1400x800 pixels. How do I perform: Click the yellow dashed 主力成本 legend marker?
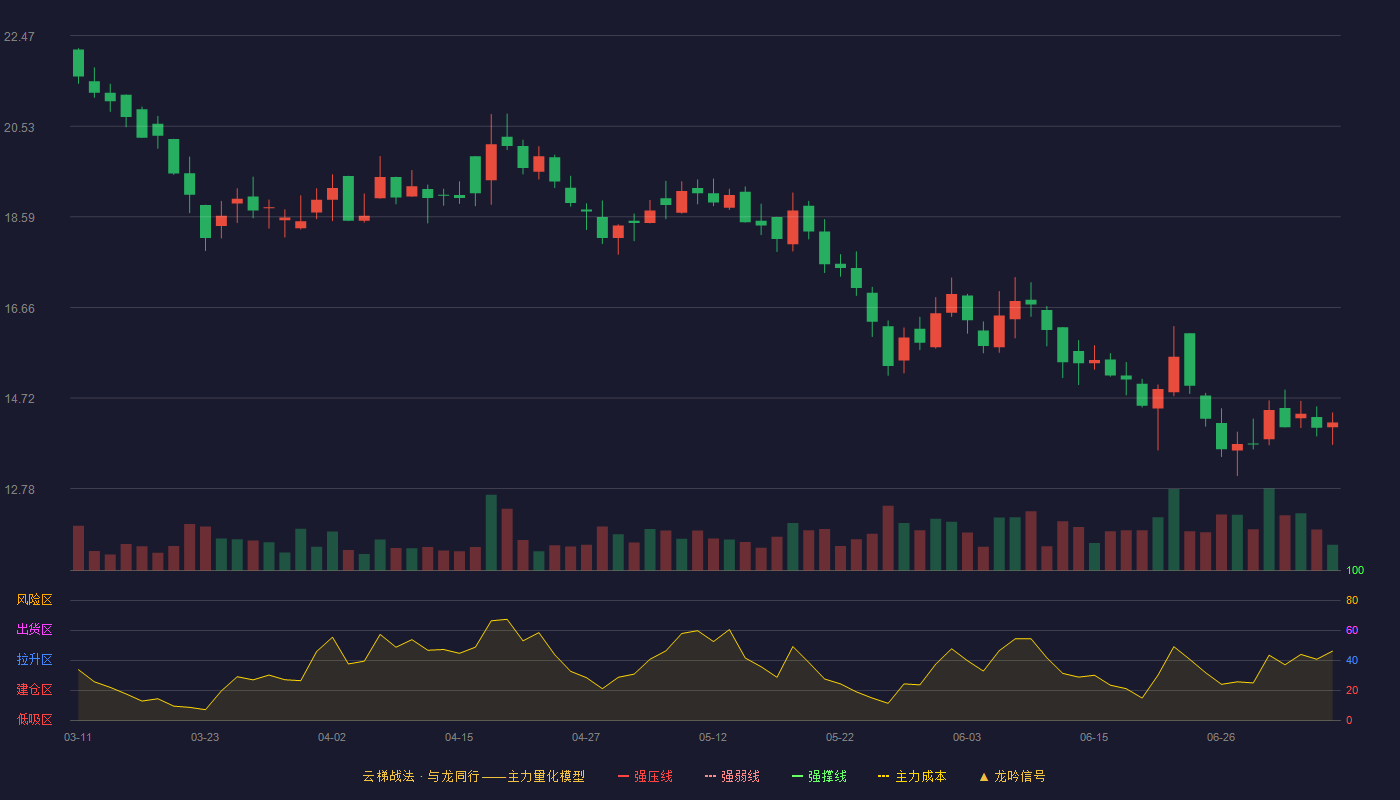tap(883, 776)
